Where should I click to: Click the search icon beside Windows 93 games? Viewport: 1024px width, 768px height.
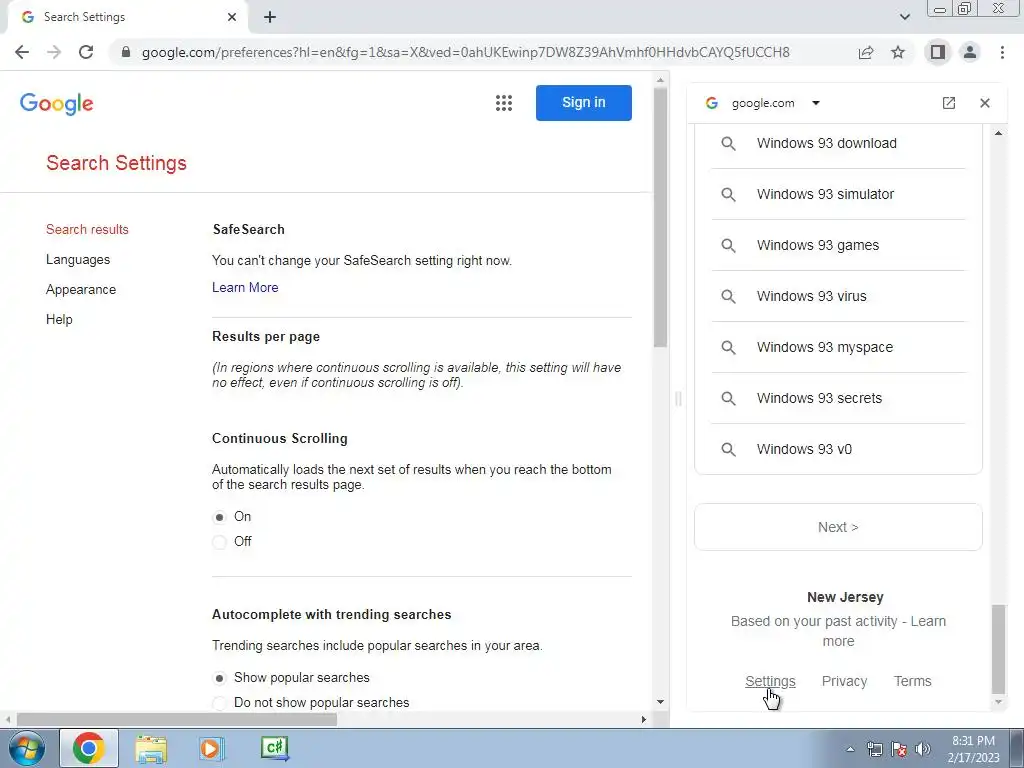click(728, 246)
